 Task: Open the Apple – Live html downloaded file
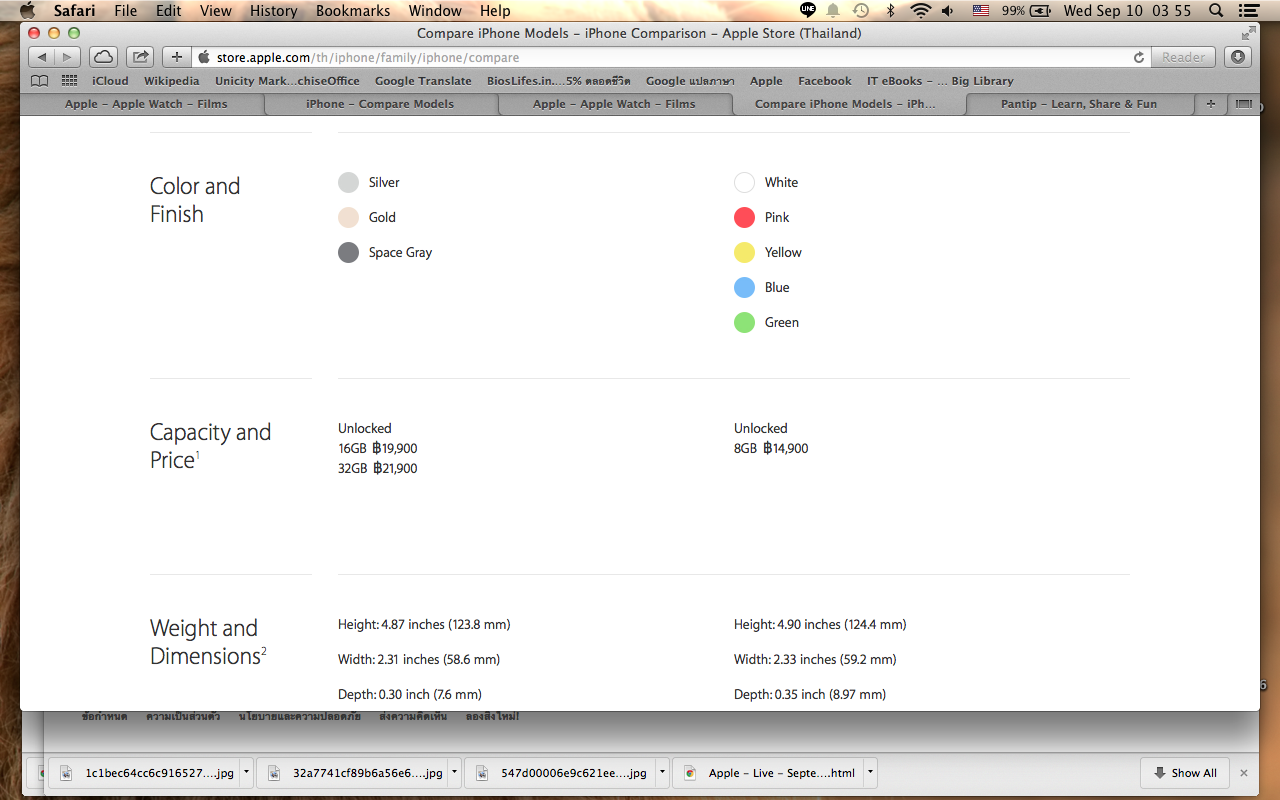(769, 773)
